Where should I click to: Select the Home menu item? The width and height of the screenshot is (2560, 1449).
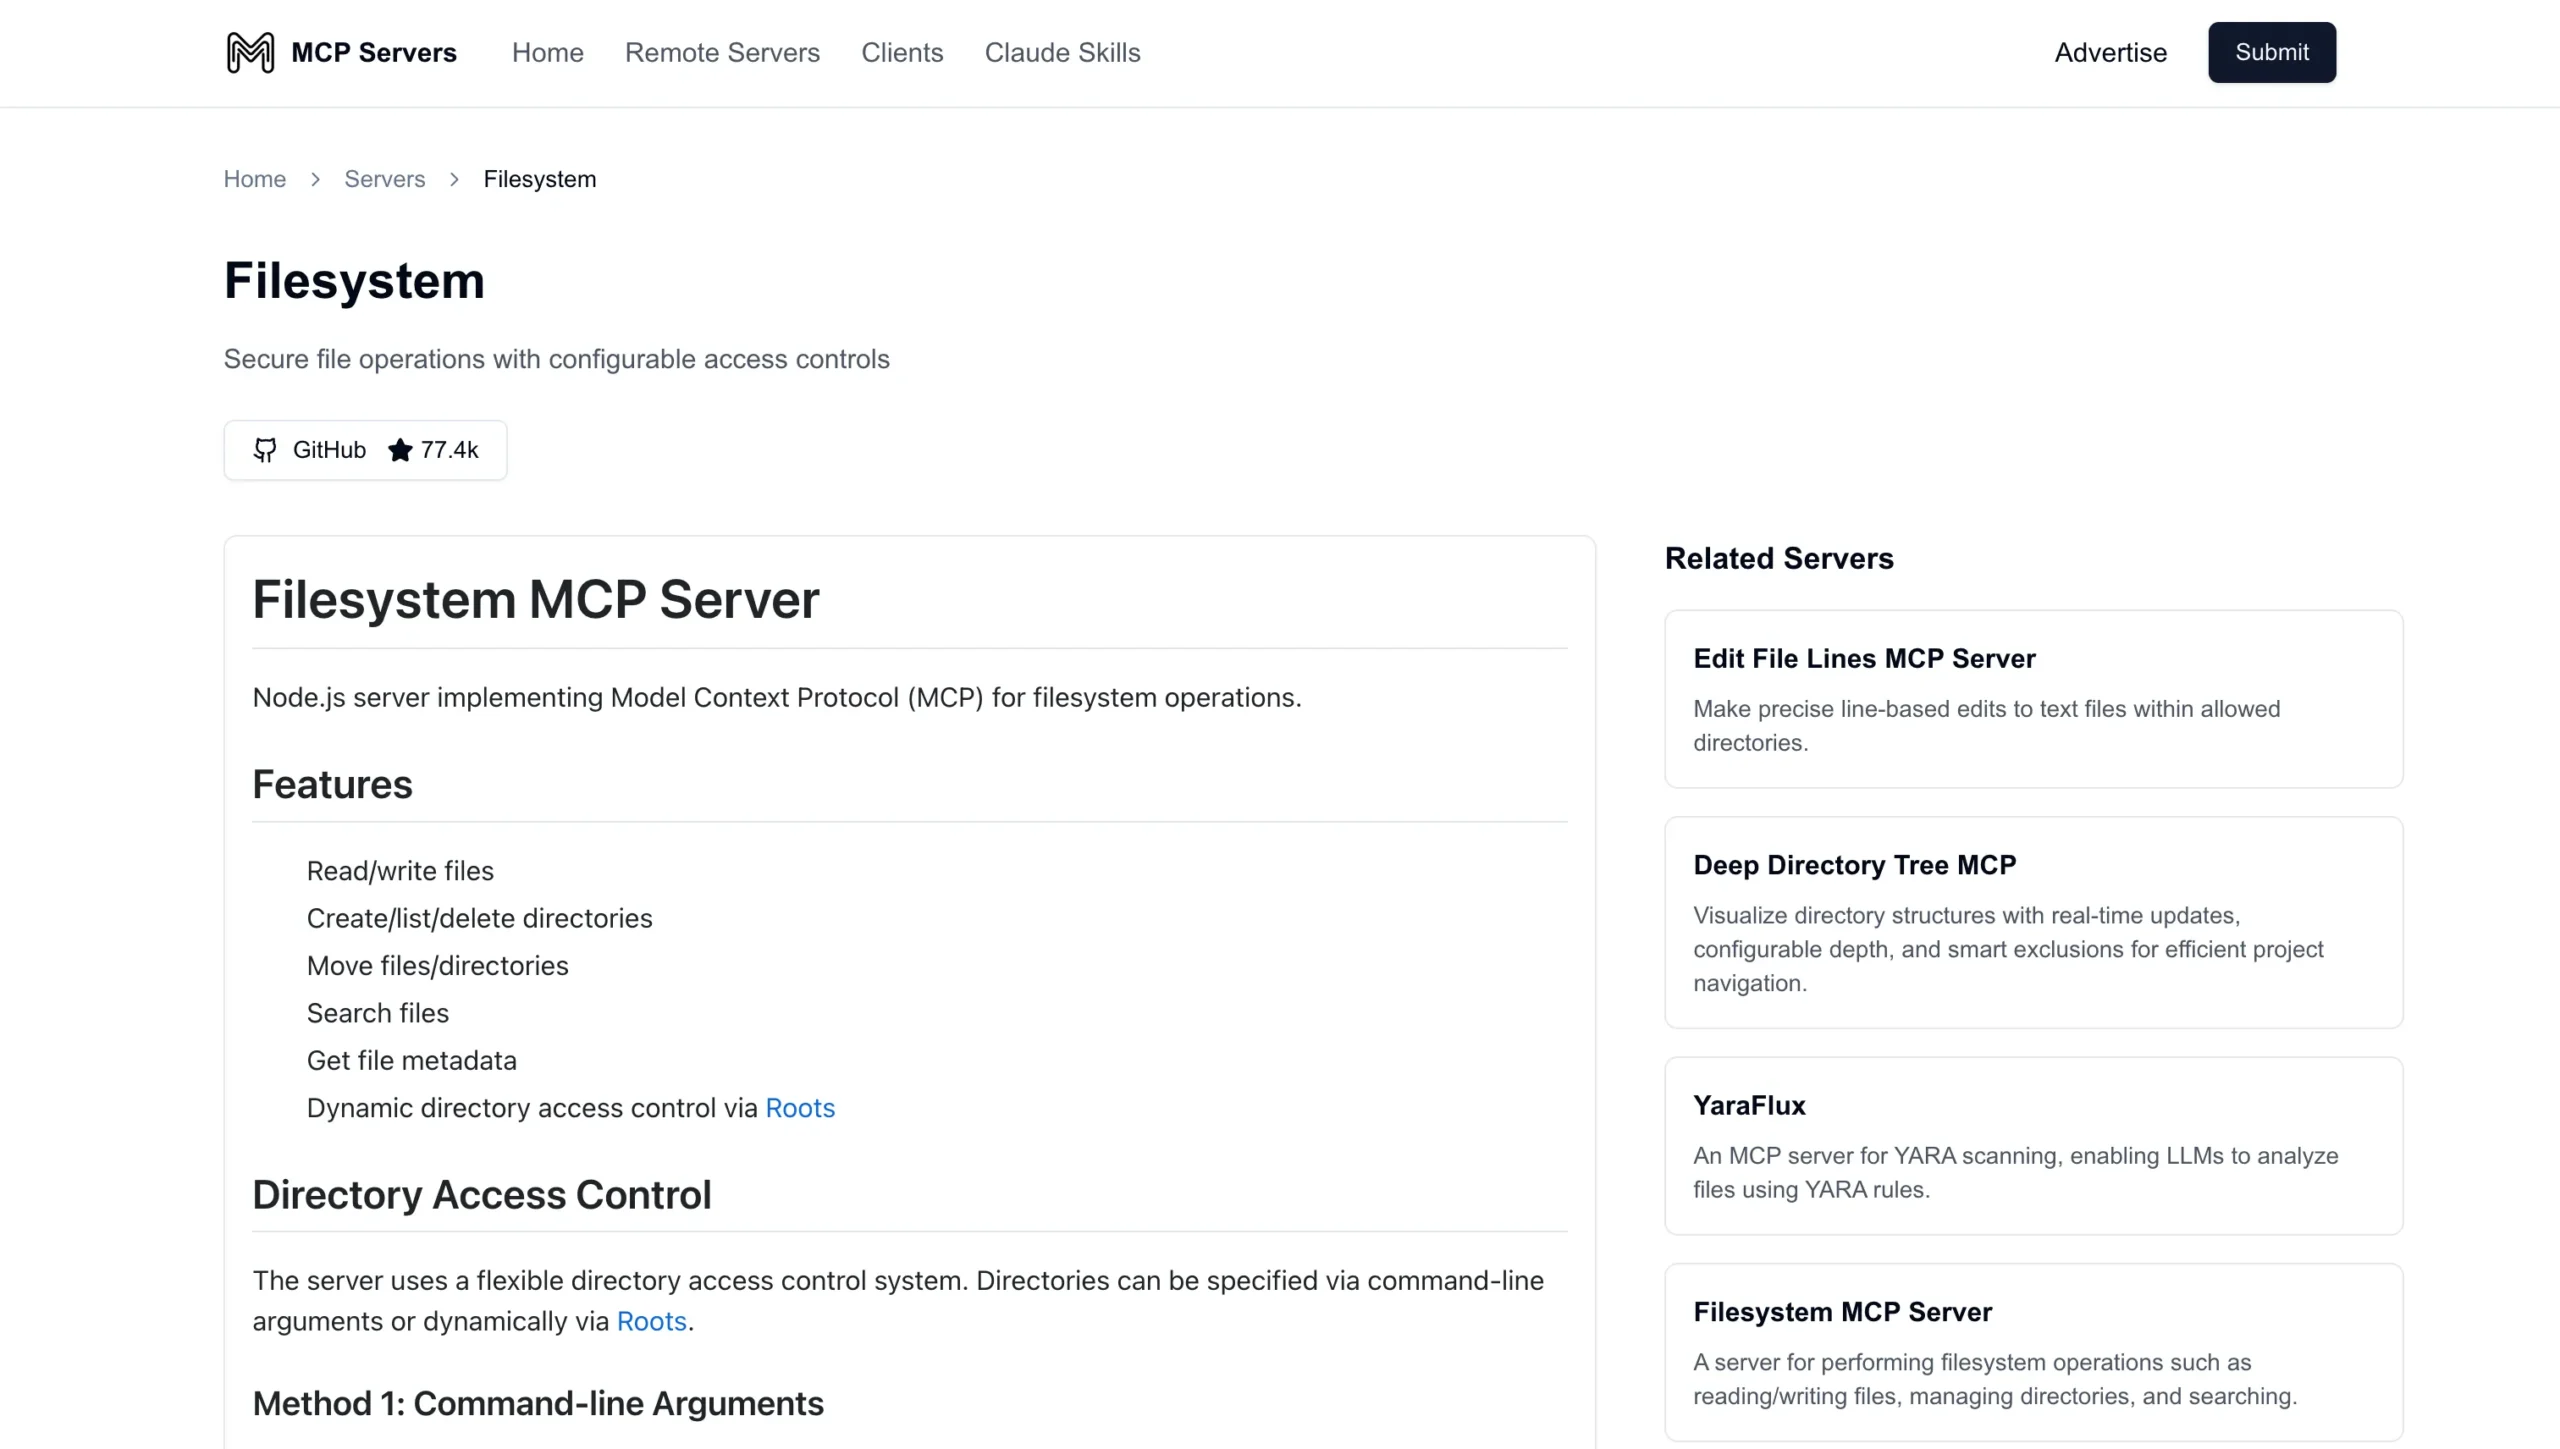[547, 52]
